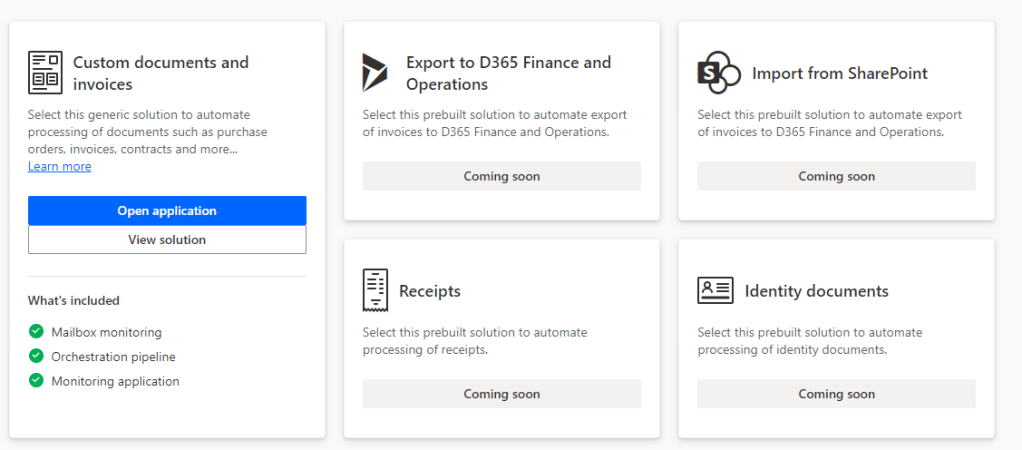Screen dimensions: 1022x450
Task: Select the Export to D365 Finance title
Action: point(508,73)
